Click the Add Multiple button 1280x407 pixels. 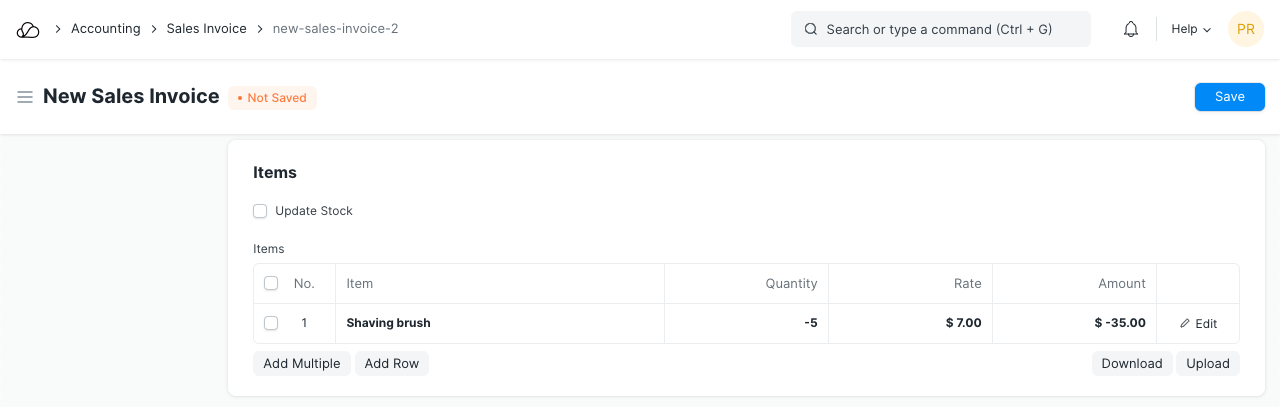(302, 364)
